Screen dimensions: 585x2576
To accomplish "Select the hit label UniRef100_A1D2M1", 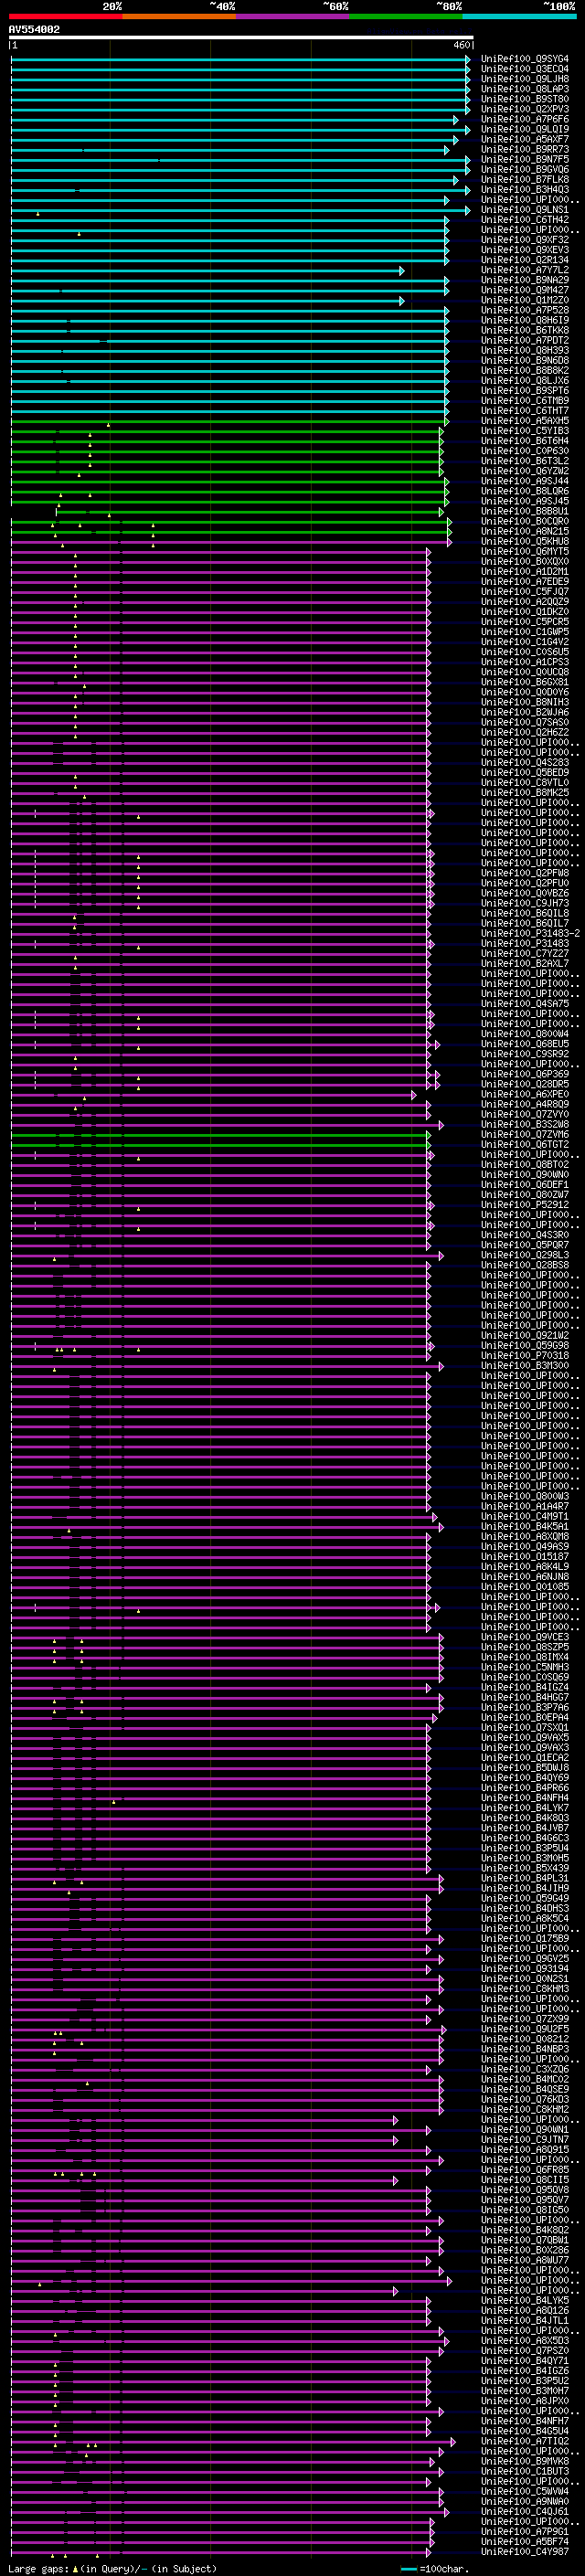I will click(x=525, y=572).
